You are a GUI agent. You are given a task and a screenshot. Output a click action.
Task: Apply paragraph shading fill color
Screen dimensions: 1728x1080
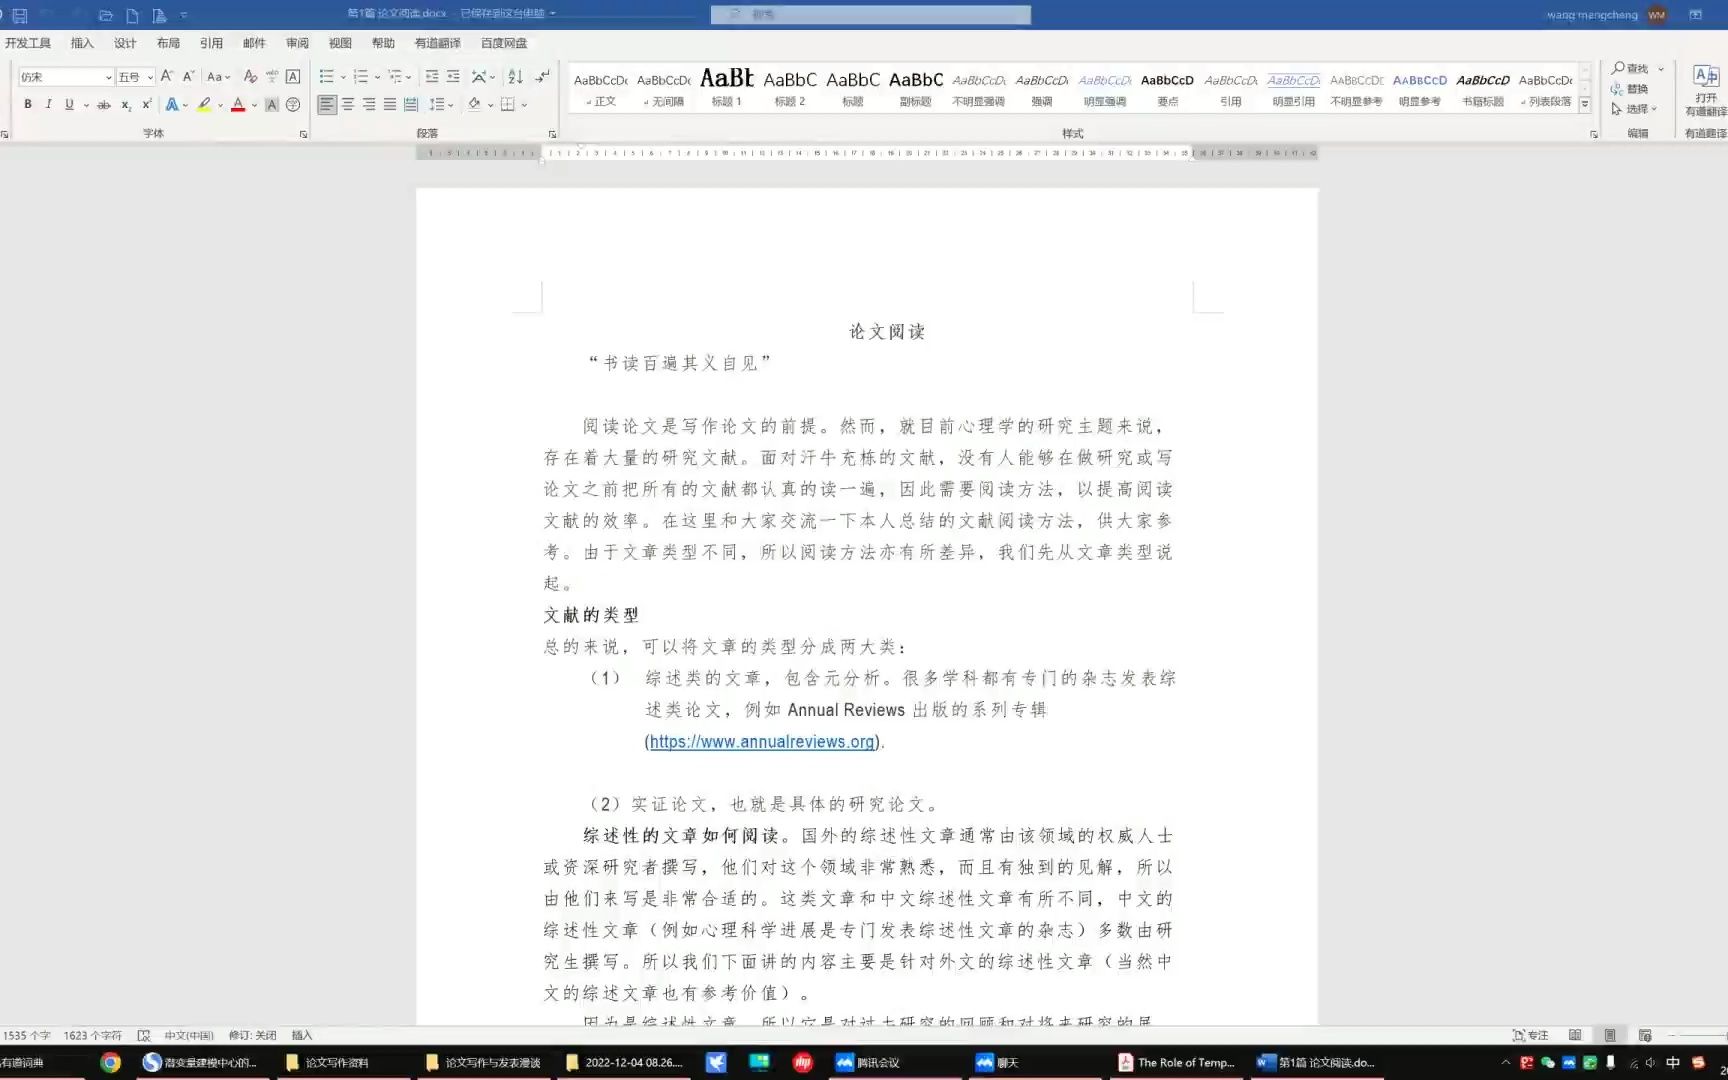click(x=475, y=104)
